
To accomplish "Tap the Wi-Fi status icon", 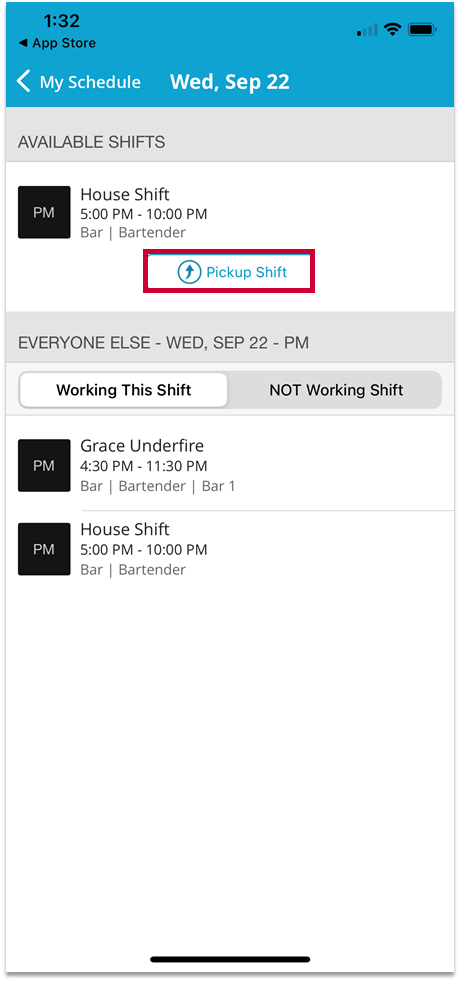I will [393, 29].
